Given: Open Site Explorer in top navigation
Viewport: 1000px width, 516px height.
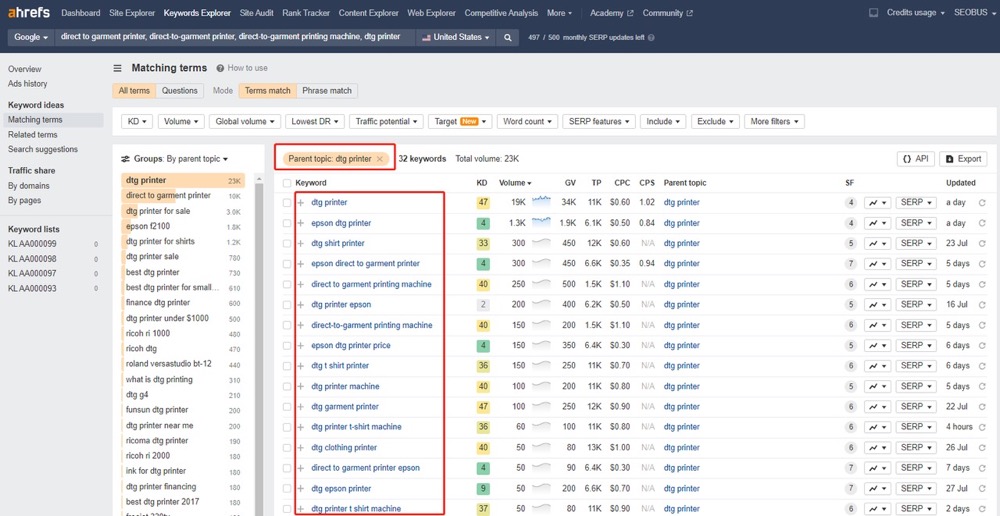Looking at the screenshot, I should tap(132, 13).
